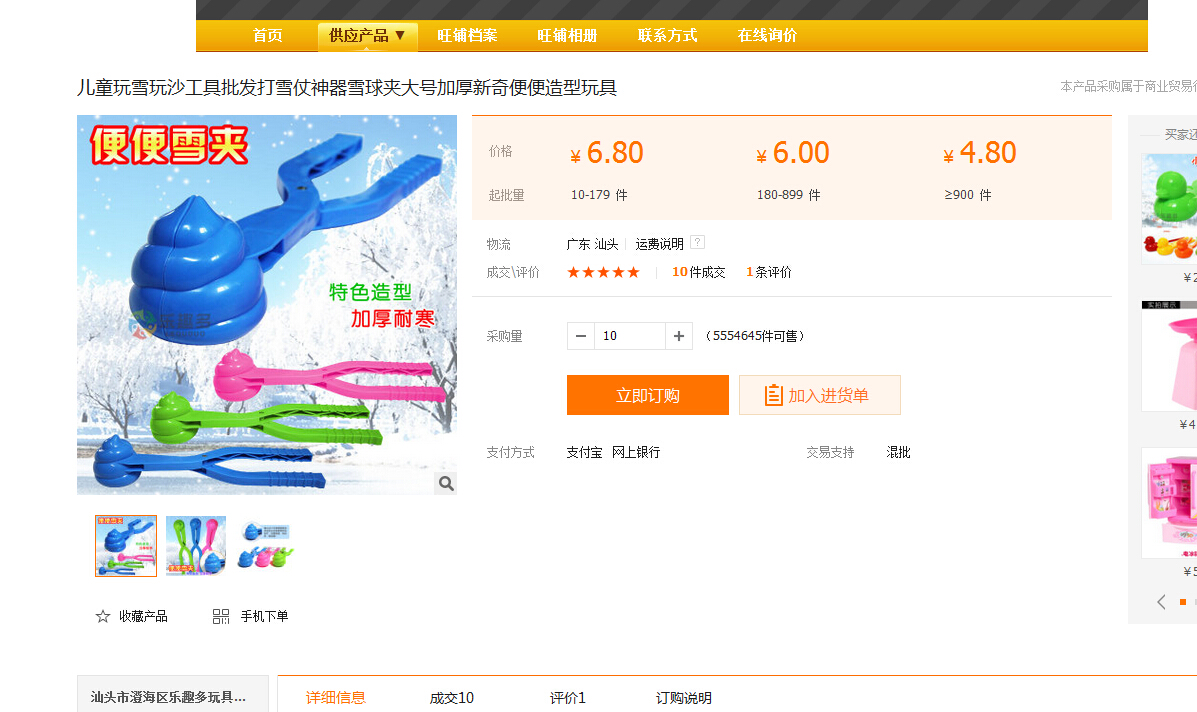The image size is (1197, 712).
Task: Click the QR code mobile order icon
Action: click(221, 617)
